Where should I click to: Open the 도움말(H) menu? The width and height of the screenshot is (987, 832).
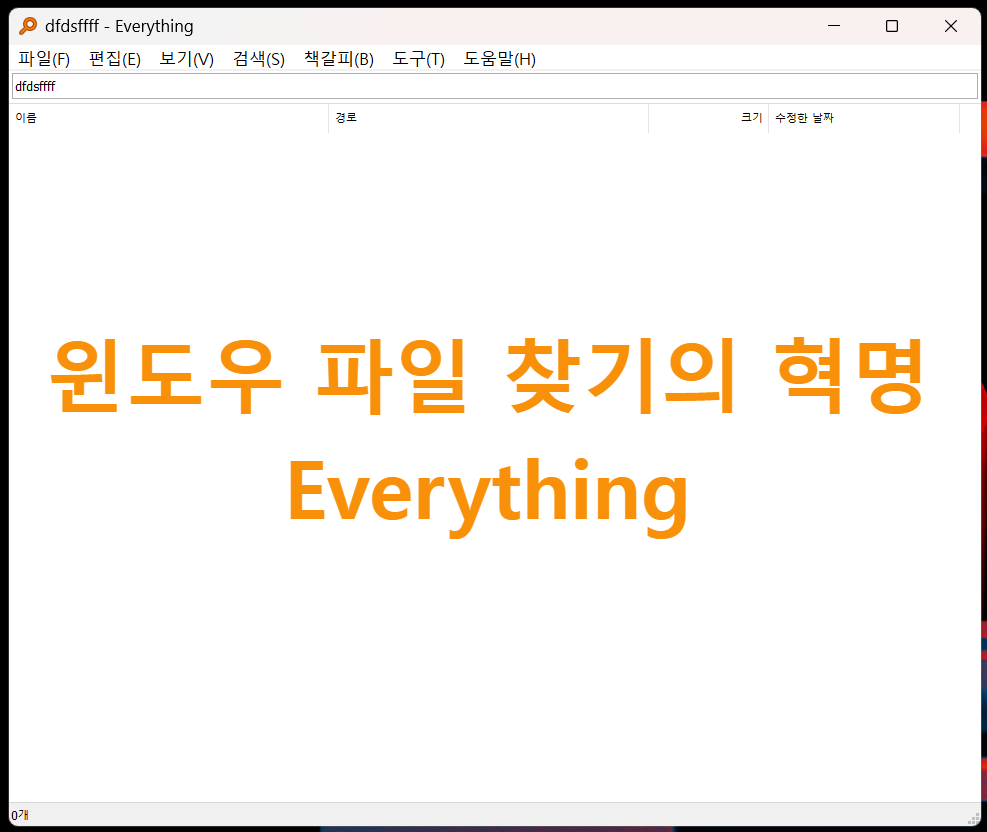(x=500, y=59)
